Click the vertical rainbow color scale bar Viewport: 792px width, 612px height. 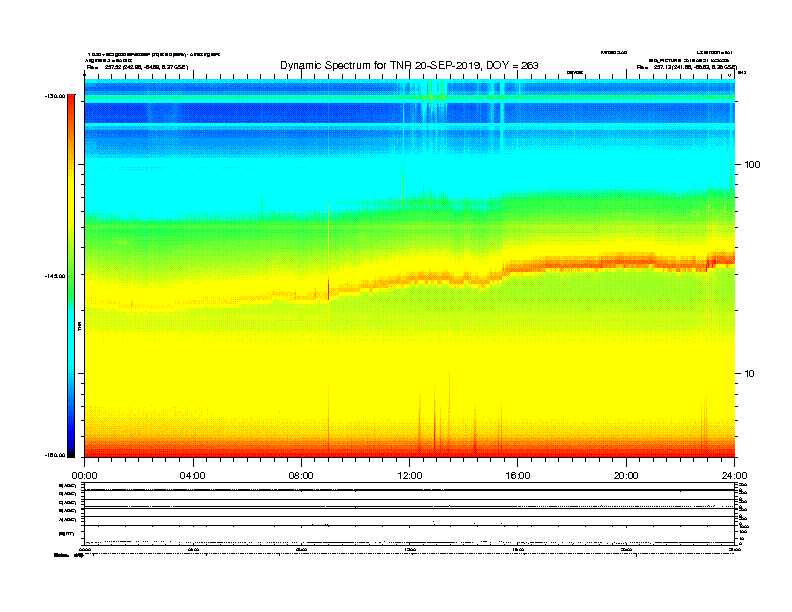pyautogui.click(x=71, y=276)
